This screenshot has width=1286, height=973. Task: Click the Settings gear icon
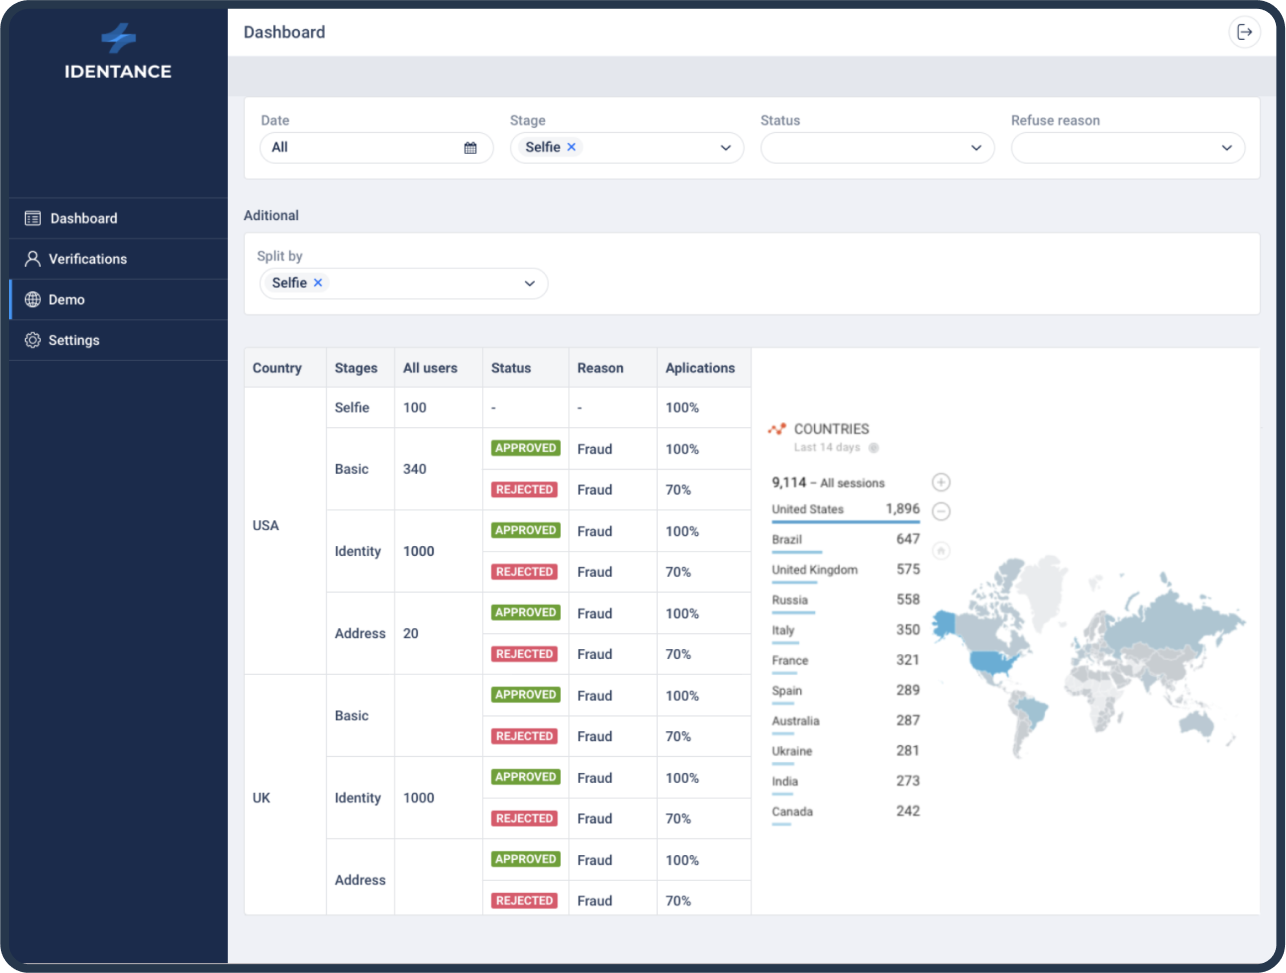[x=33, y=340]
